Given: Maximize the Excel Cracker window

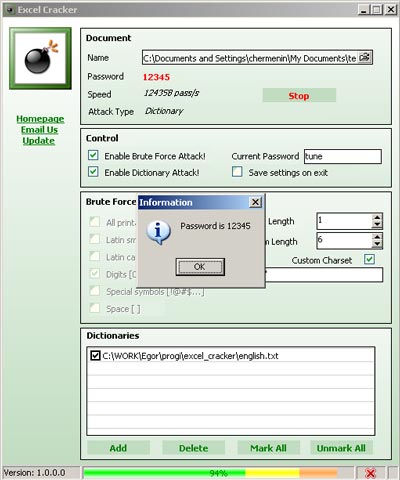Looking at the screenshot, I should (377, 10).
